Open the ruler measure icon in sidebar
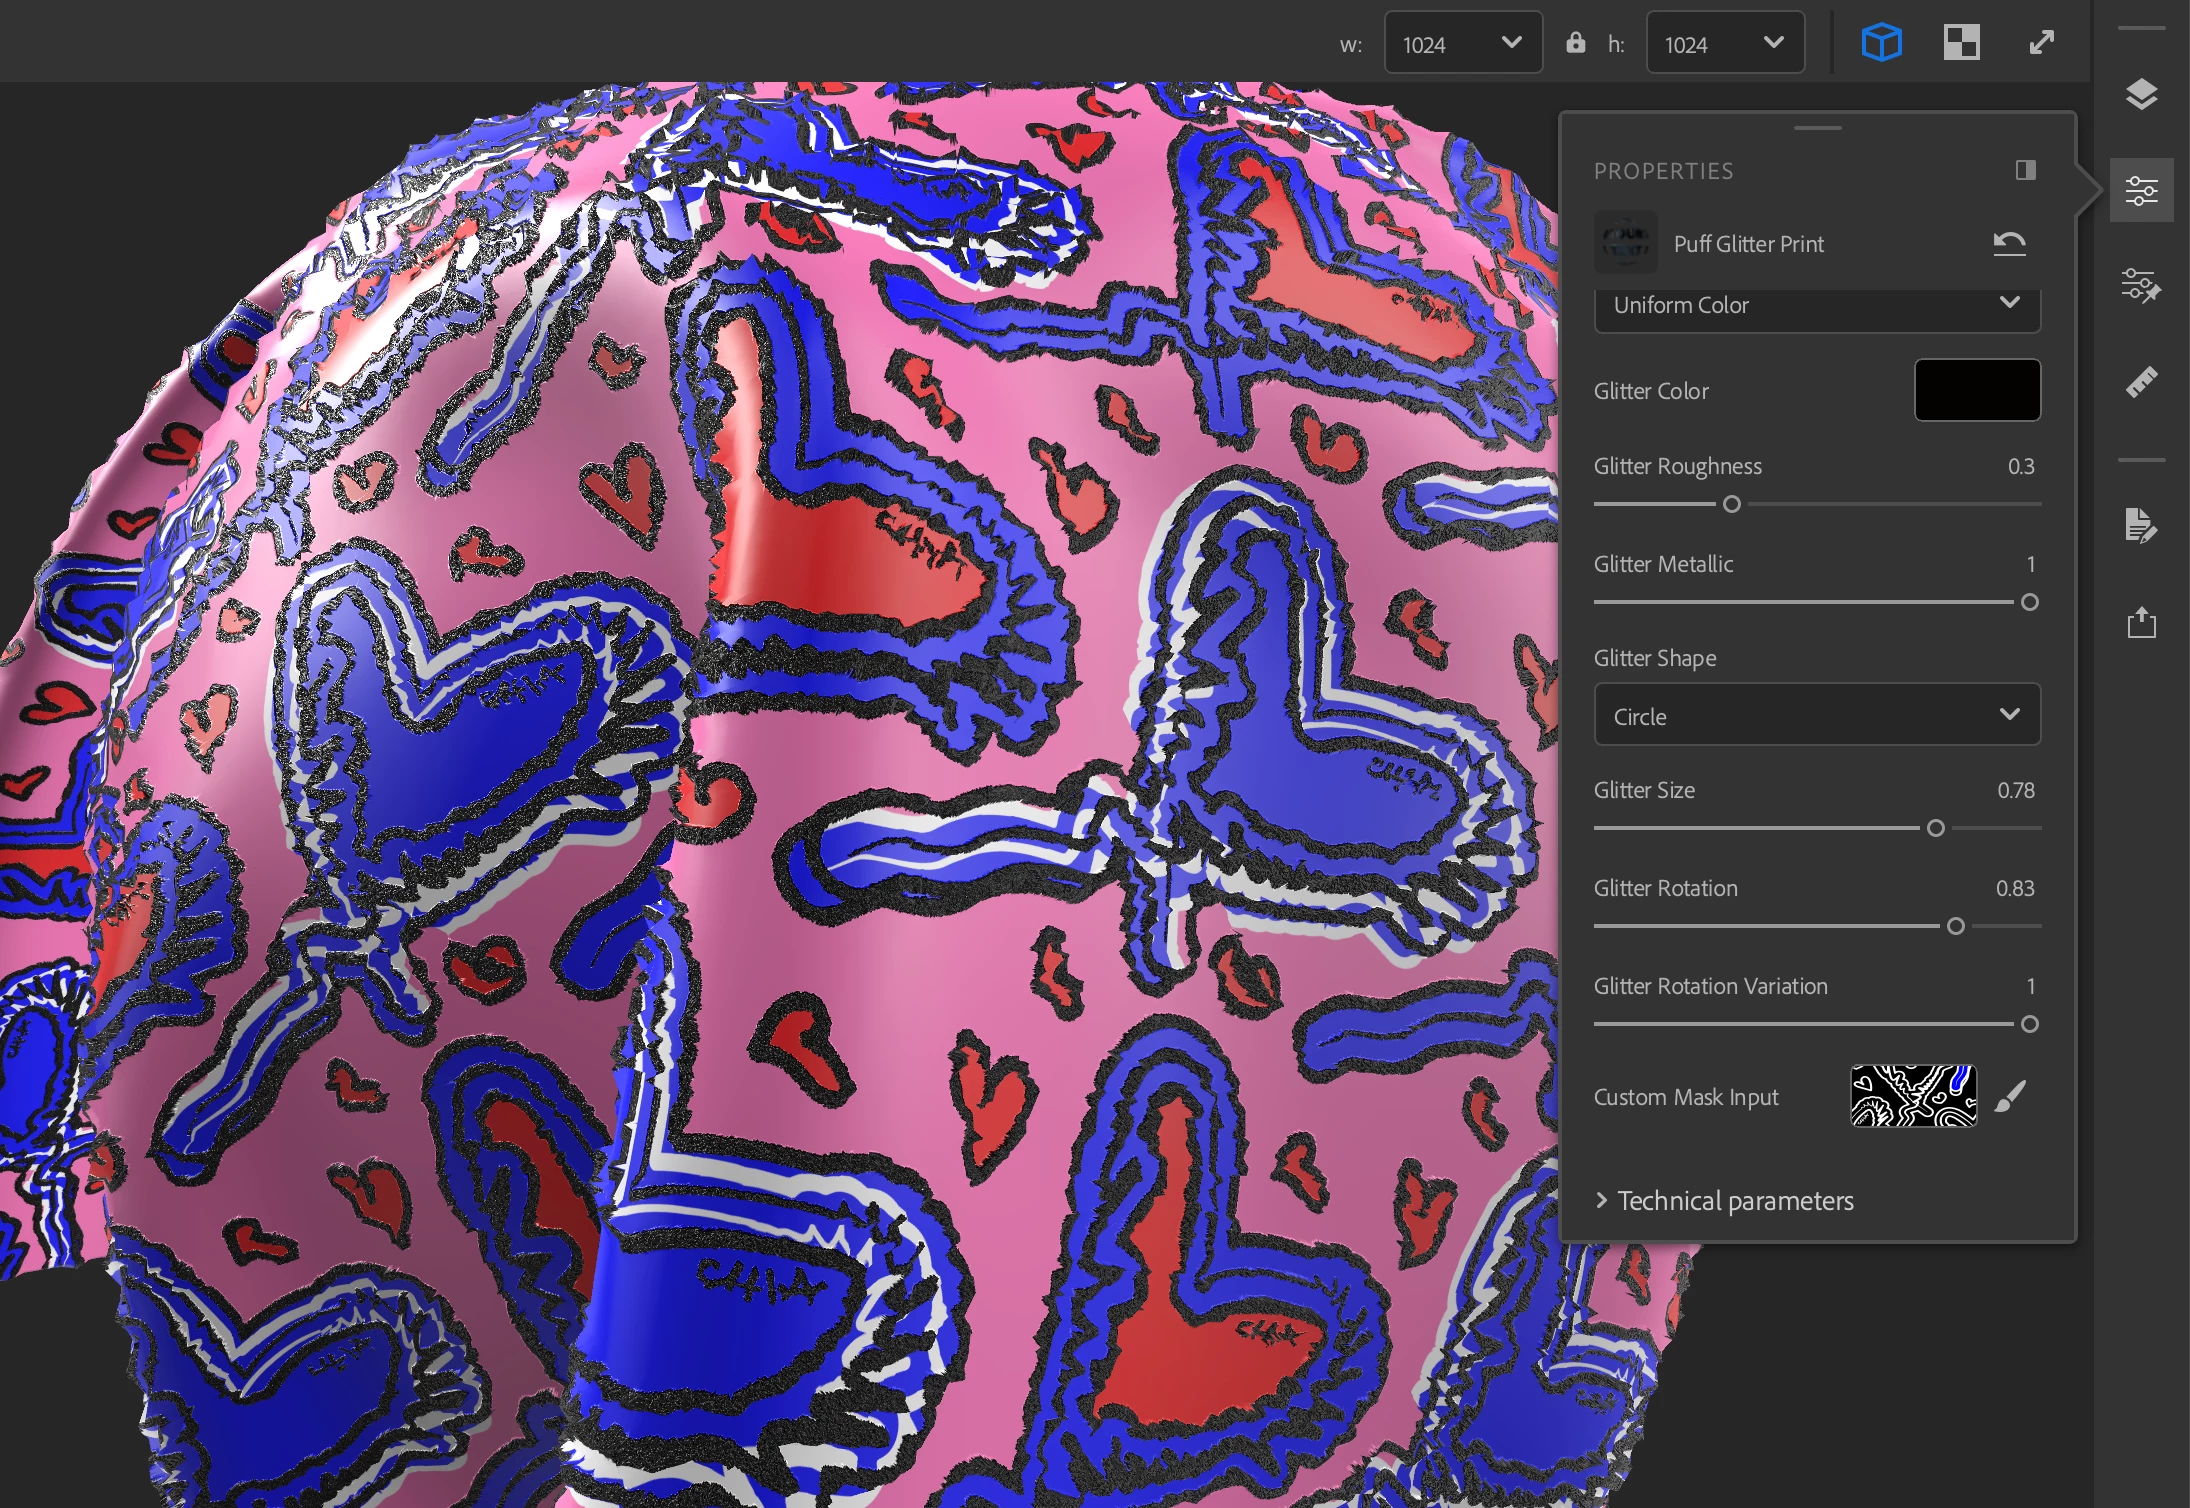This screenshot has width=2190, height=1508. click(x=2141, y=382)
